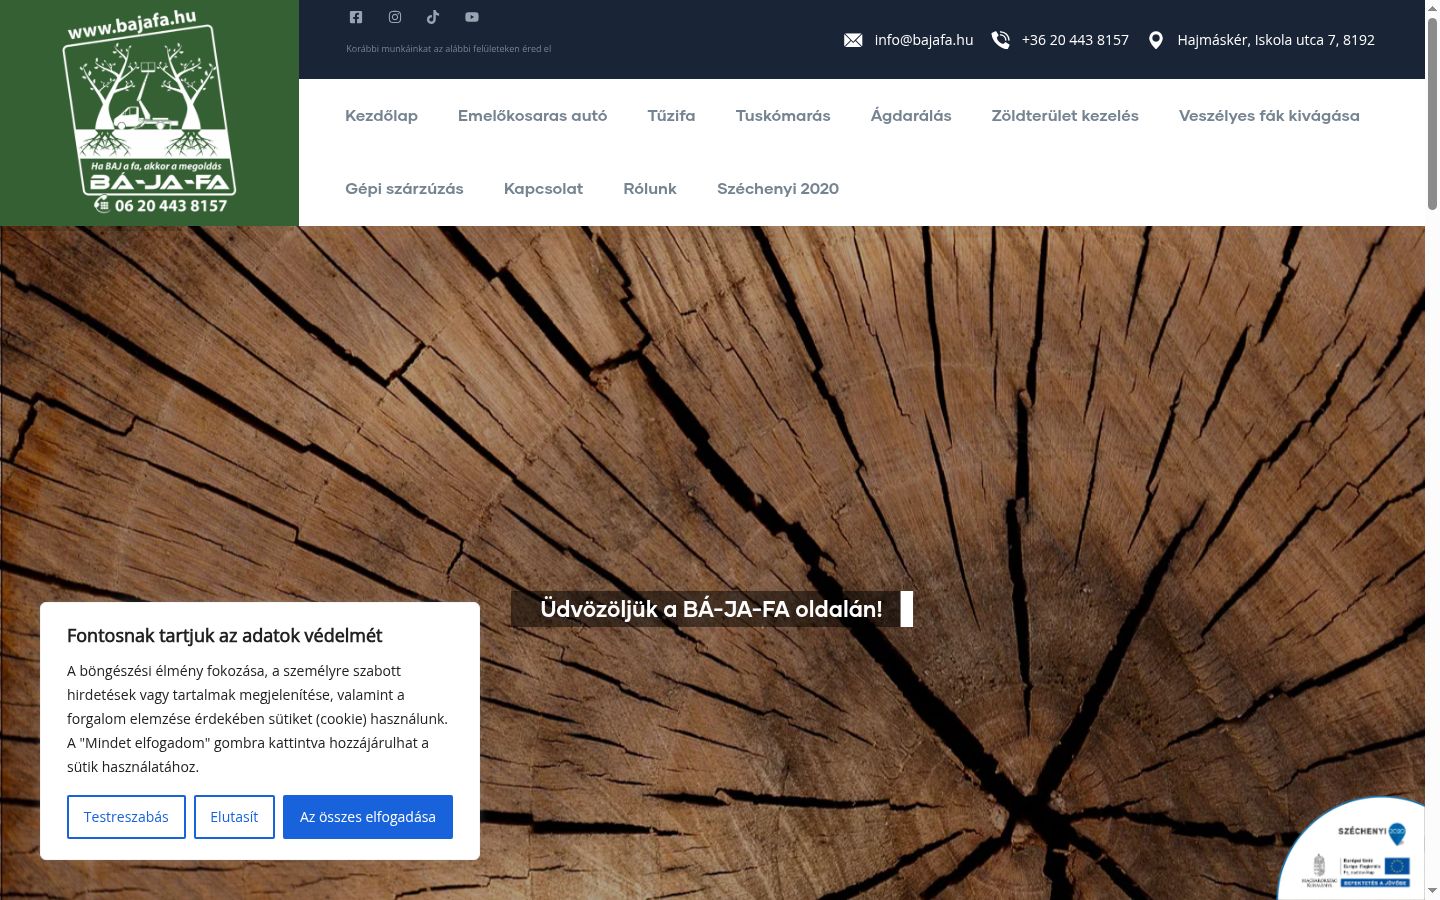Click the phone handset icon
The image size is (1440, 900).
point(1000,40)
